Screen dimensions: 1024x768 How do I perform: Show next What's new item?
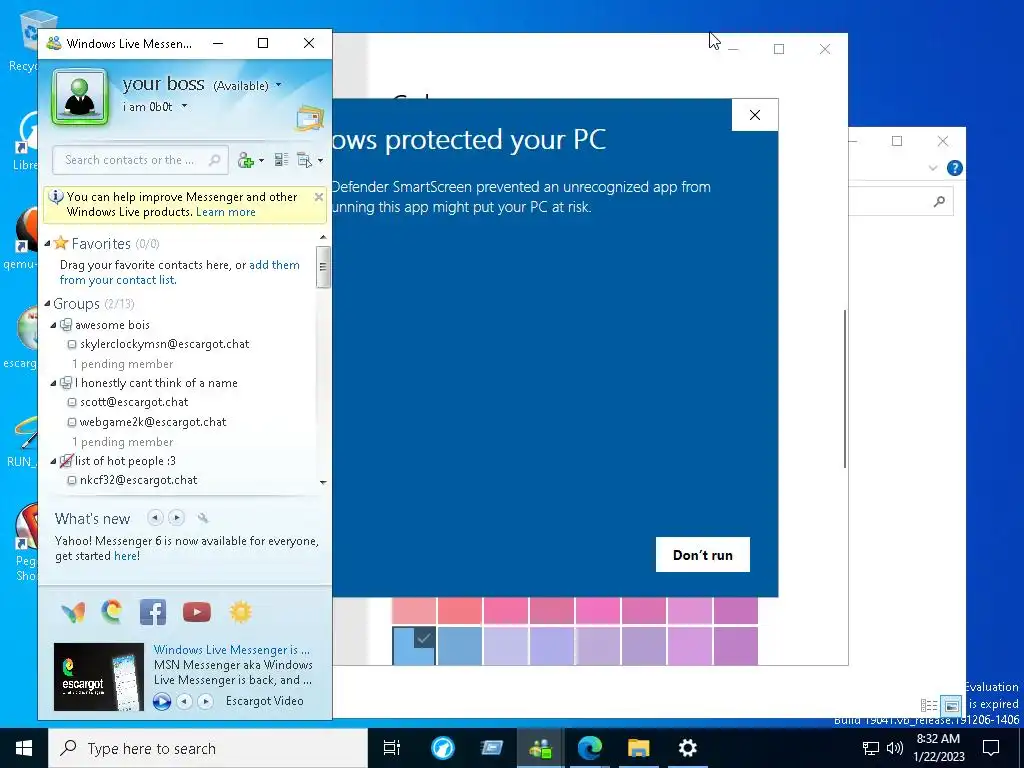(x=176, y=518)
